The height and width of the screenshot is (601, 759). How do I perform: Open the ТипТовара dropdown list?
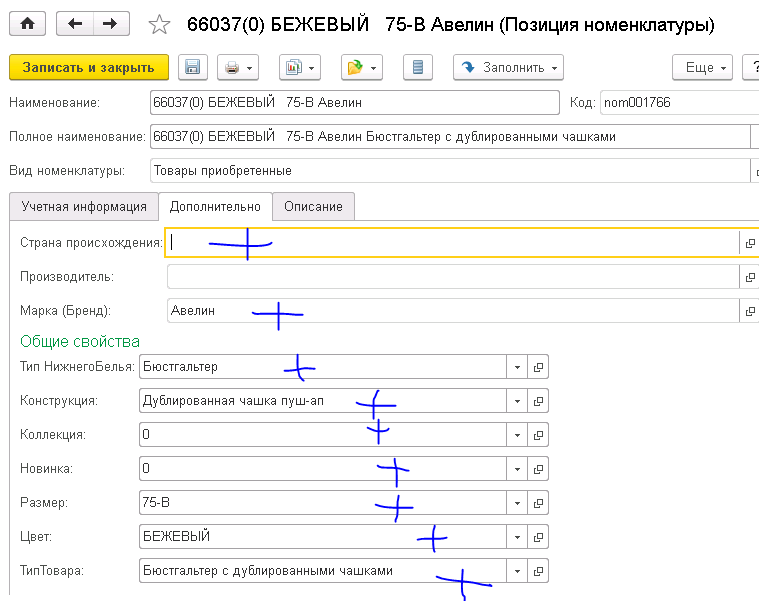517,571
